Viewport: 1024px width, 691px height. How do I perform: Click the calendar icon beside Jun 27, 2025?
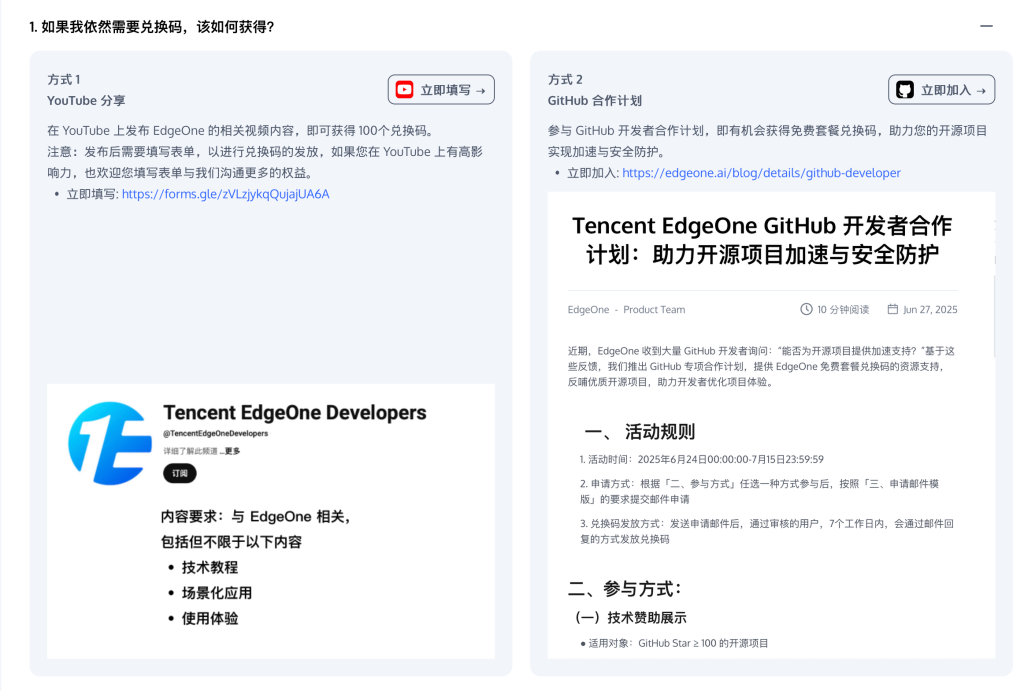pos(893,310)
